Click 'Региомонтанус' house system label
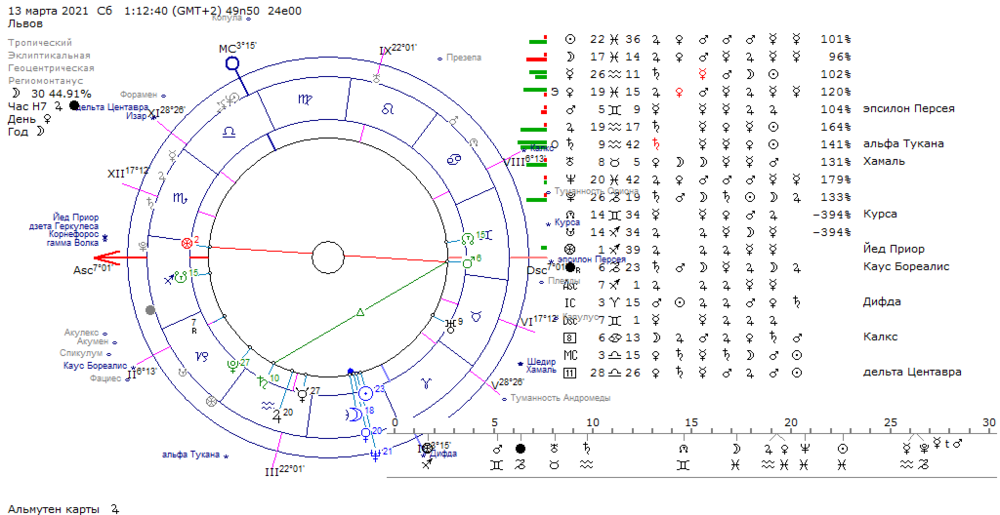Viewport: 1000px width, 515px height. (46, 81)
